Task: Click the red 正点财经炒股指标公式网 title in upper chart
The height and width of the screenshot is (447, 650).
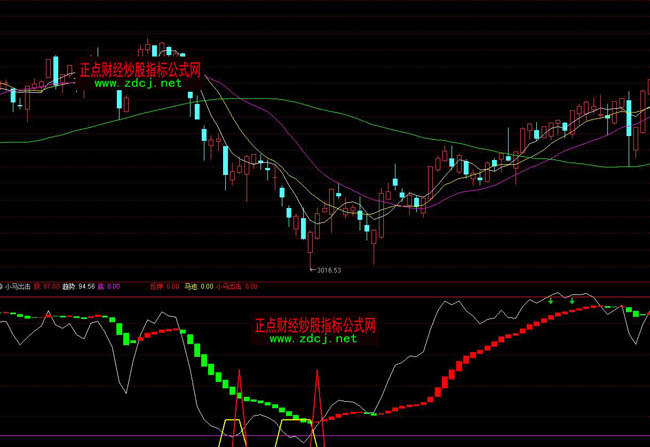Action: click(140, 70)
